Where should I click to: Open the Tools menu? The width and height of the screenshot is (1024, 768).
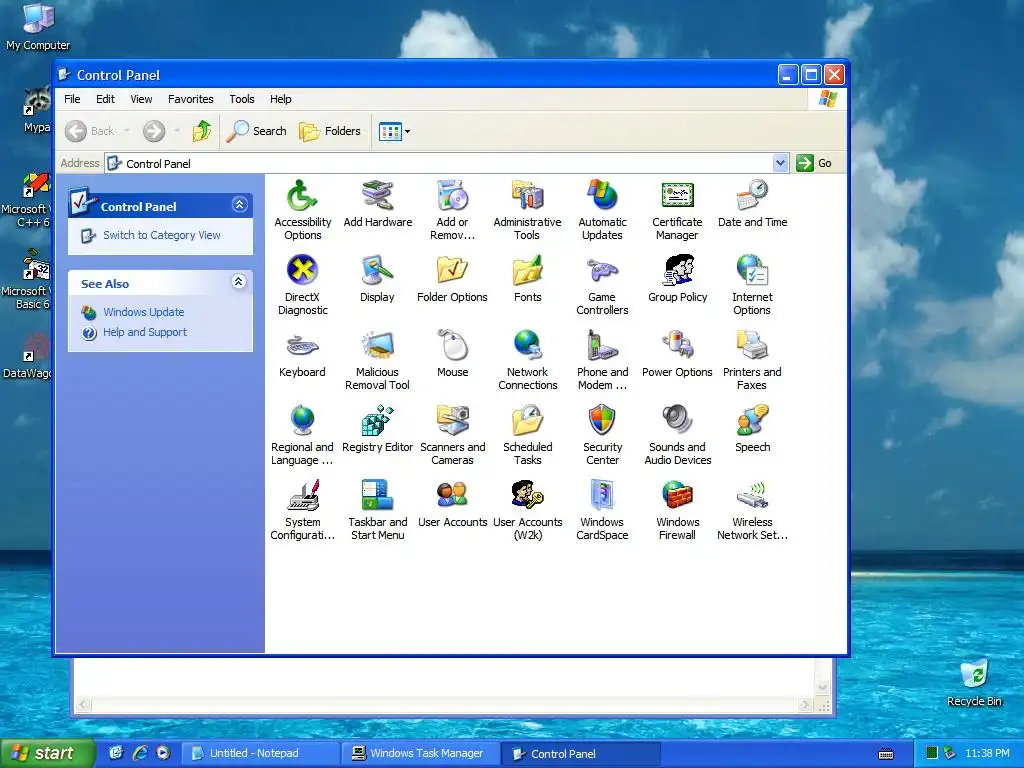pyautogui.click(x=242, y=99)
